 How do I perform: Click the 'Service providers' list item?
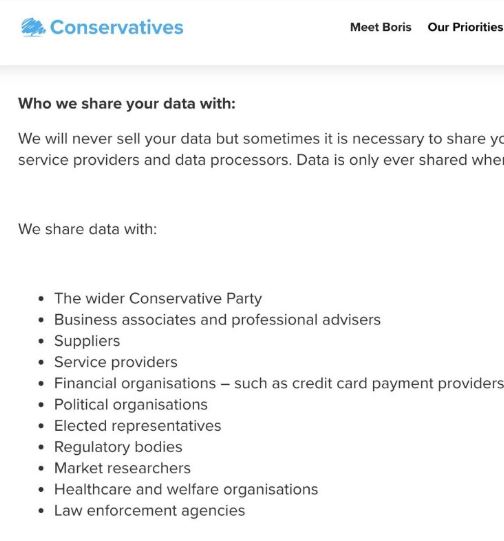[x=116, y=362]
